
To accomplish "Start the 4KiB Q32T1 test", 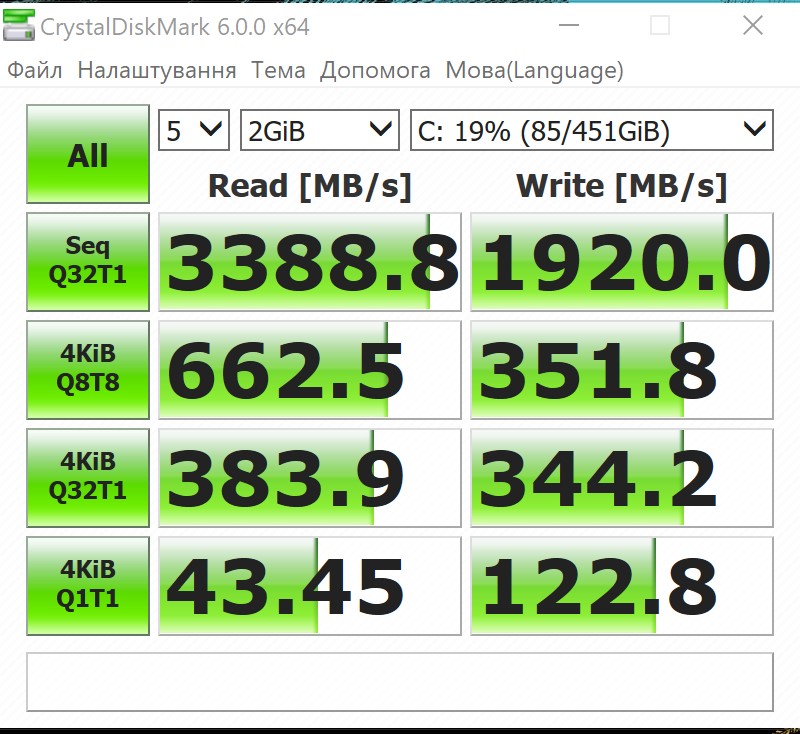I will 88,478.
